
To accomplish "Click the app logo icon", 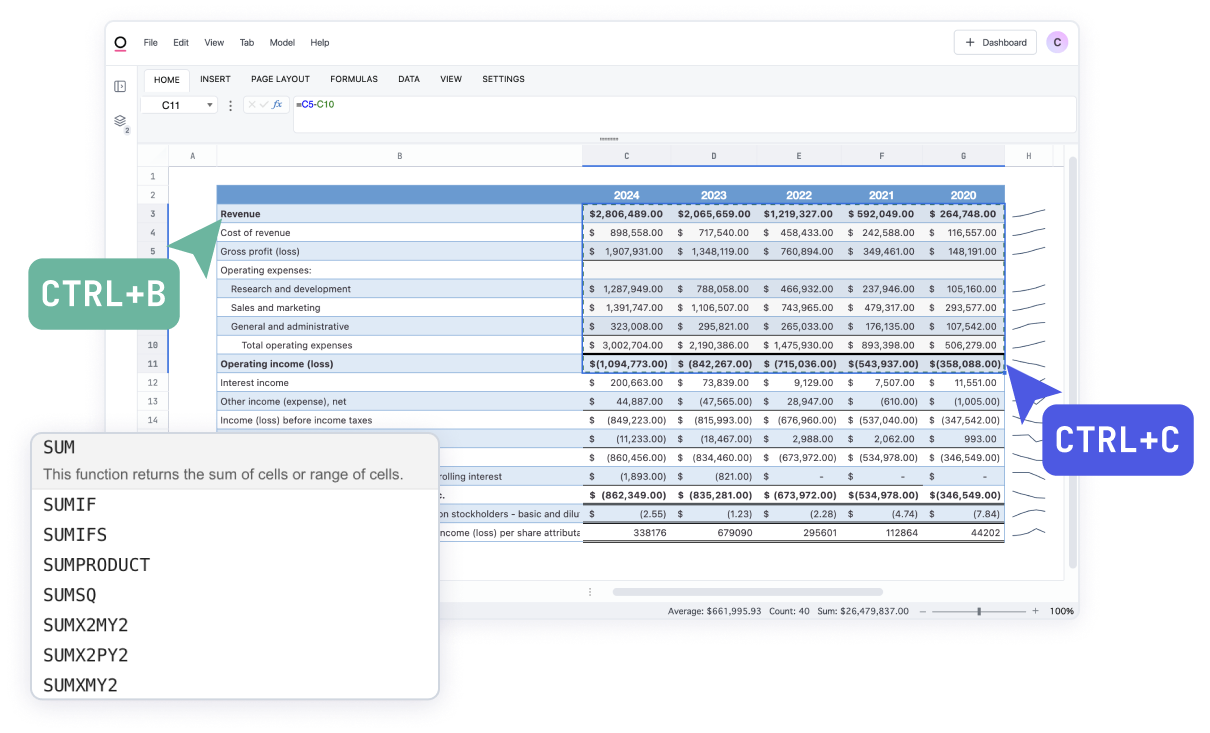I will [120, 43].
